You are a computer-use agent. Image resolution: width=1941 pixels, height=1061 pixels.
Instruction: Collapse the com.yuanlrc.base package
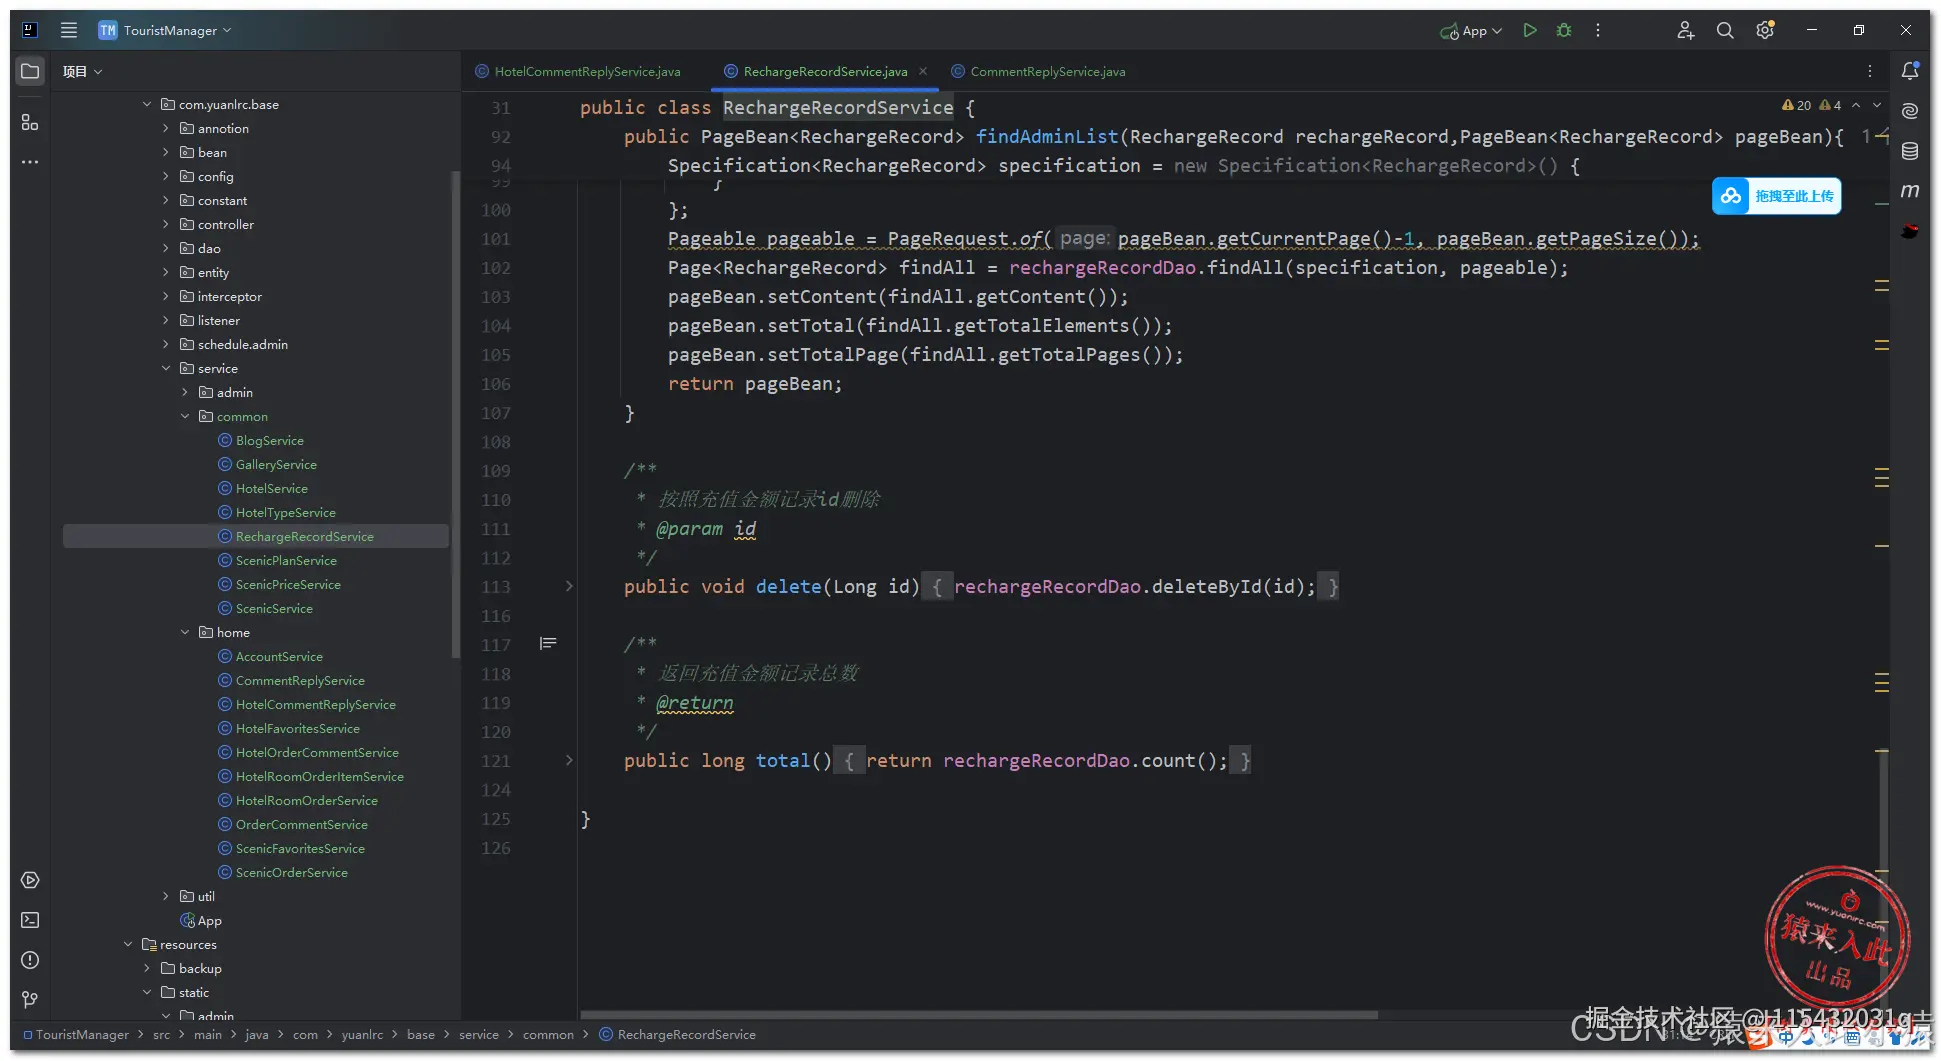tap(147, 104)
